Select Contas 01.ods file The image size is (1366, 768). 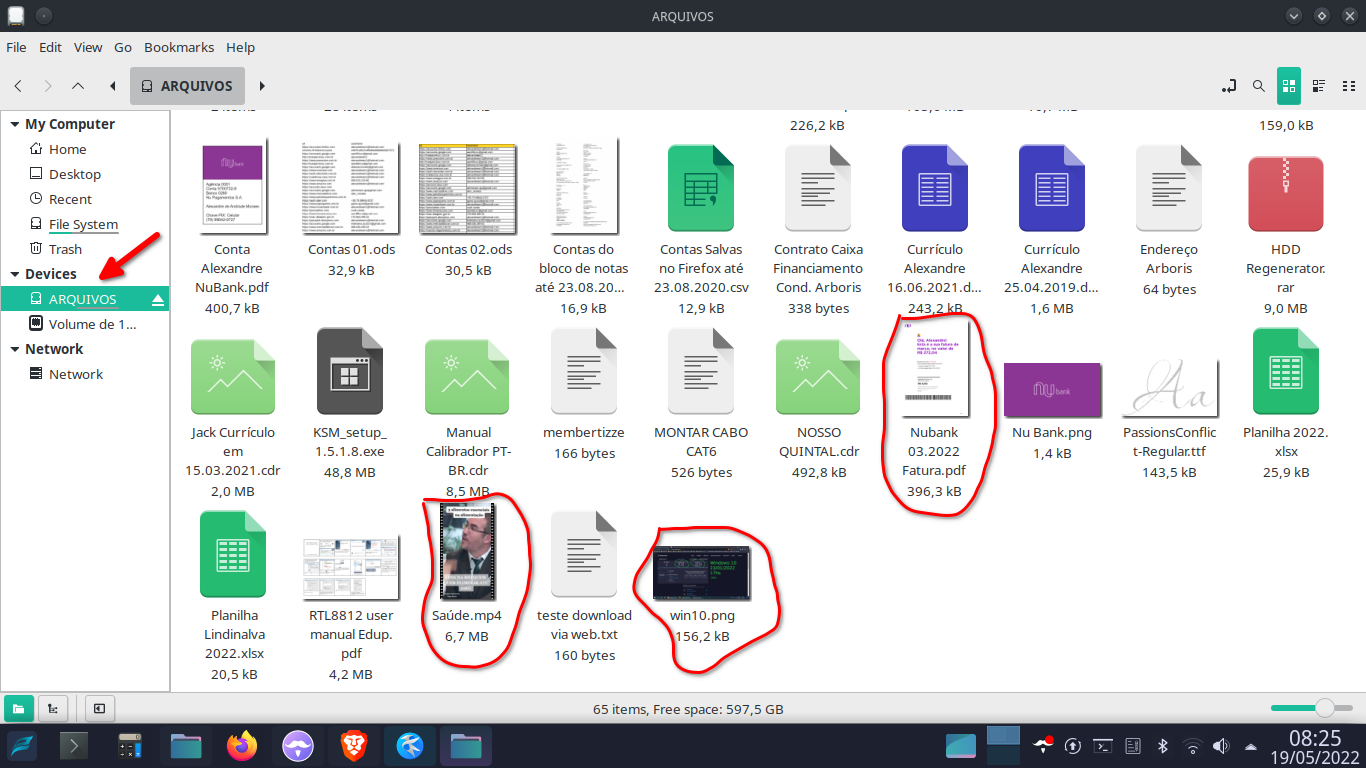pos(351,209)
